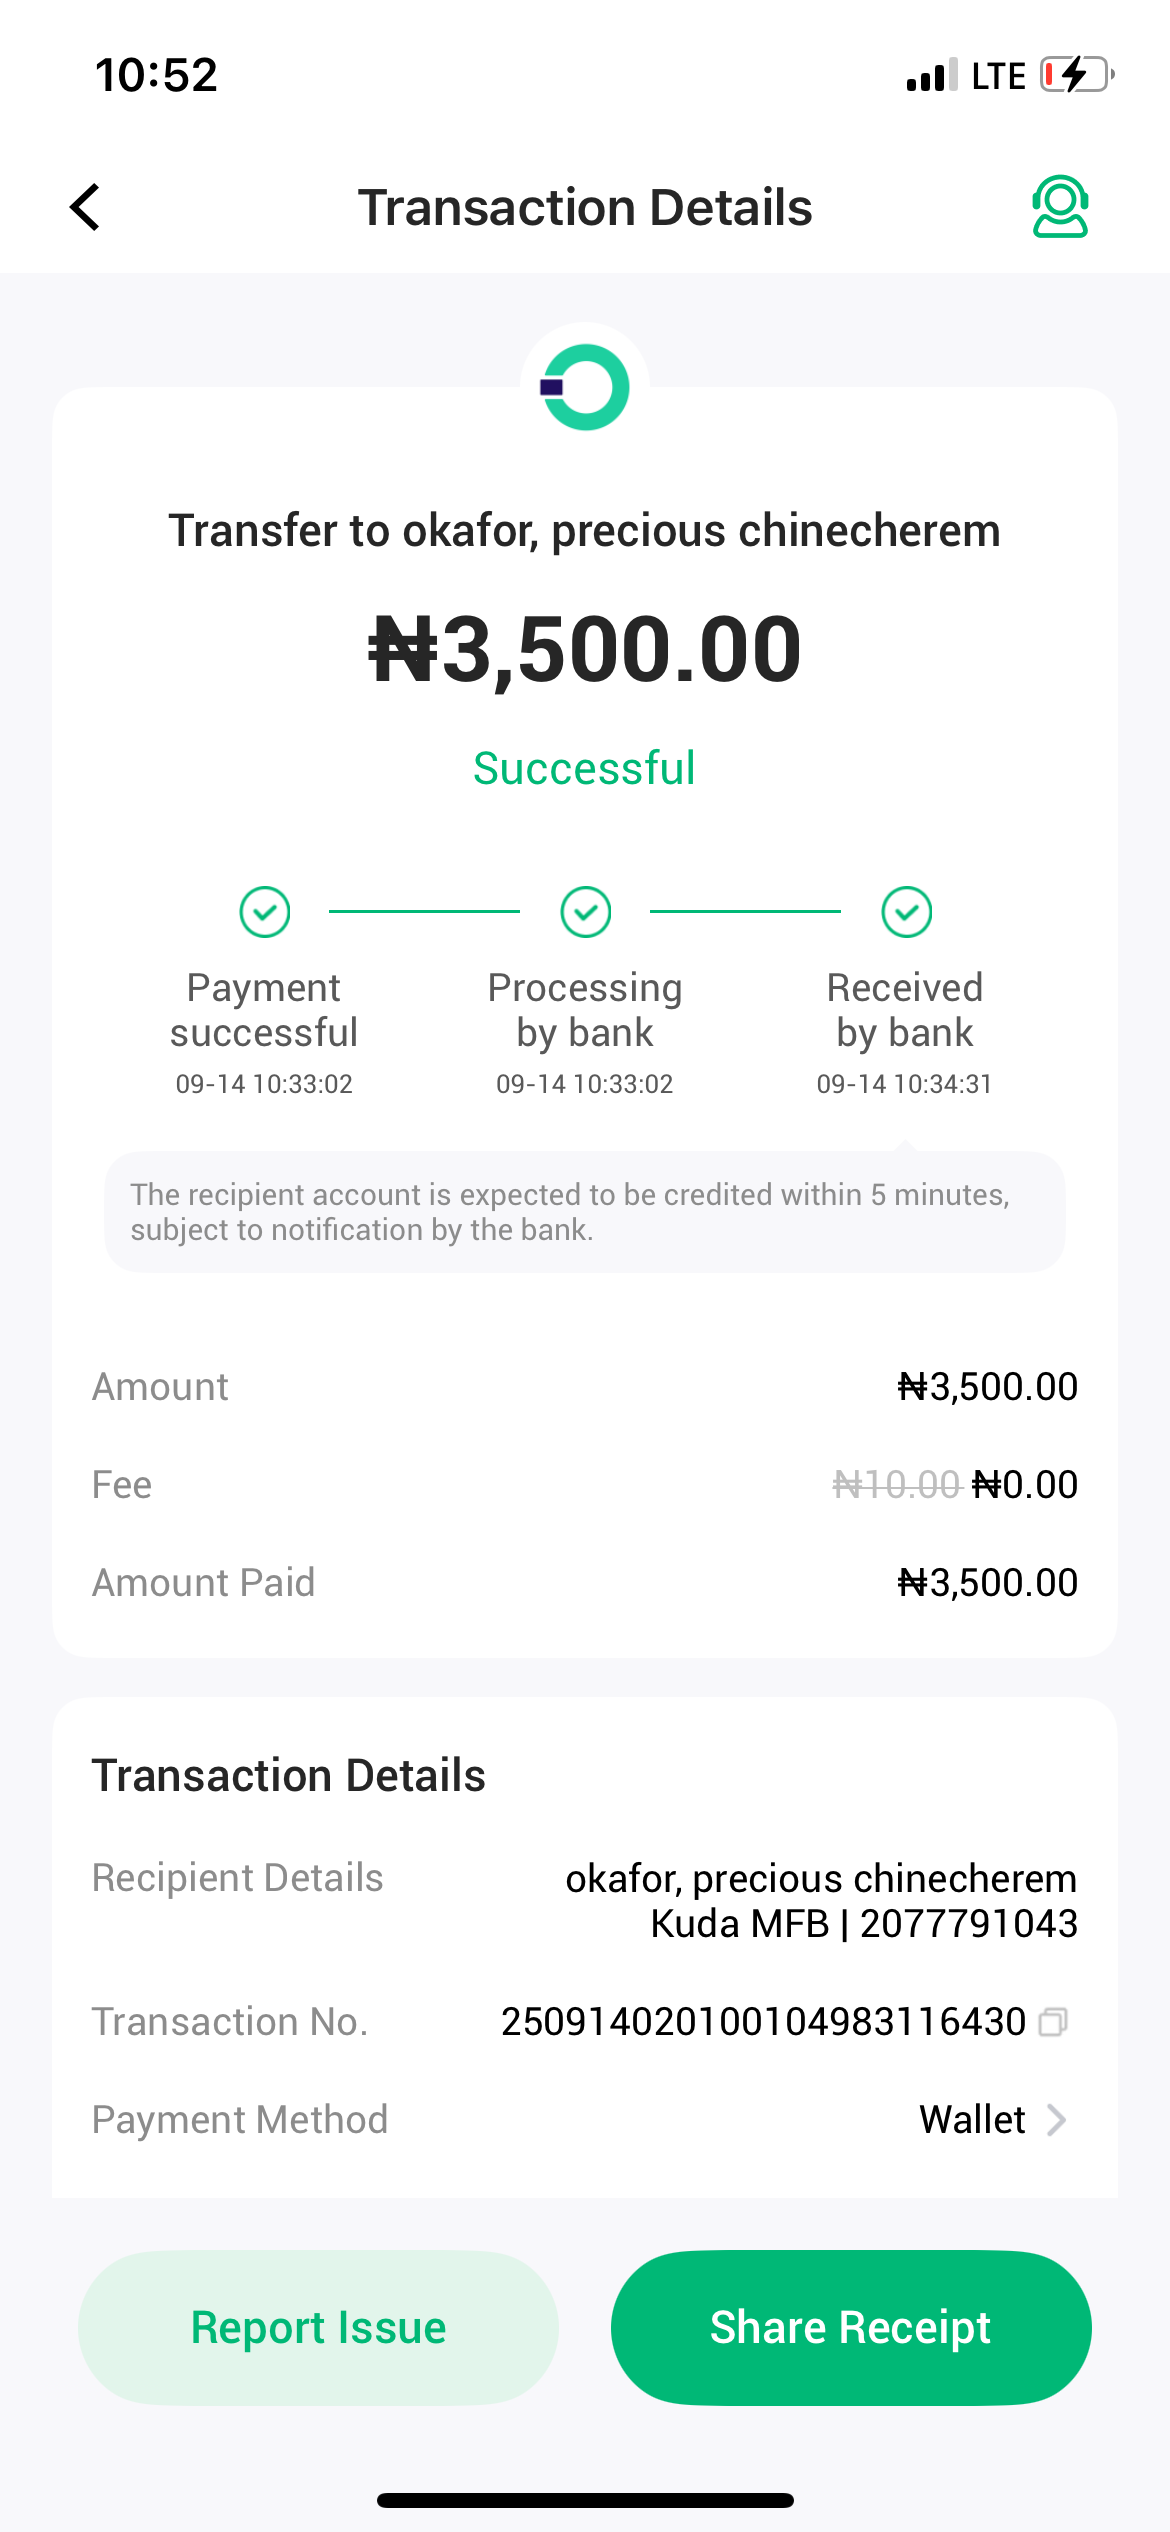This screenshot has height=2532, width=1170.
Task: Open customer support headset icon
Action: [x=1059, y=207]
